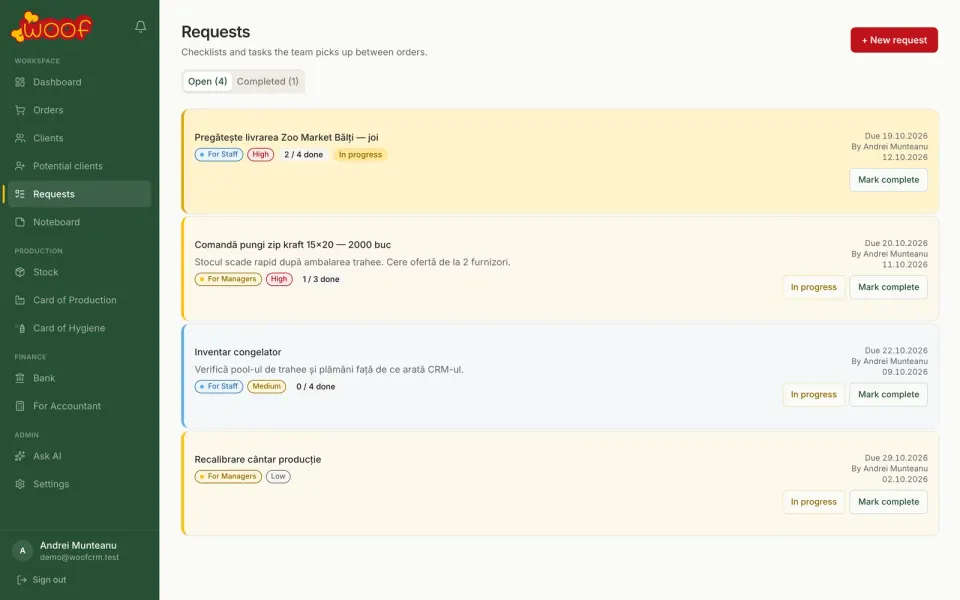Image resolution: width=960 pixels, height=600 pixels.
Task: Click the Medium priority badge
Action: click(x=266, y=386)
